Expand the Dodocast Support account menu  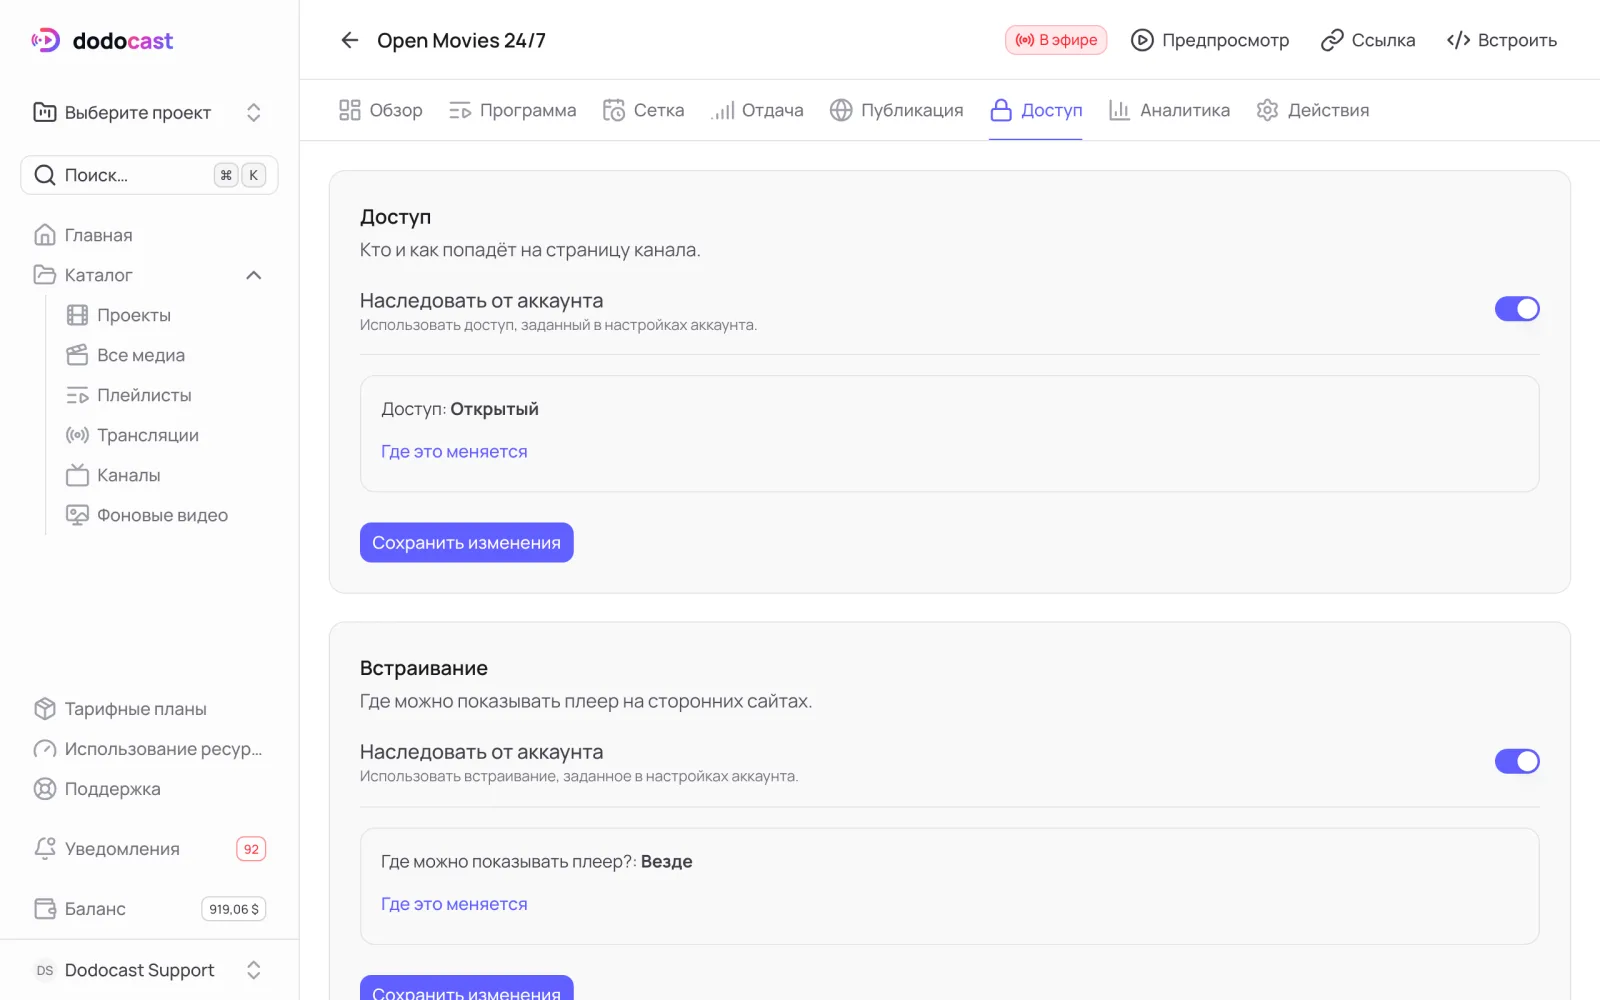(x=149, y=970)
